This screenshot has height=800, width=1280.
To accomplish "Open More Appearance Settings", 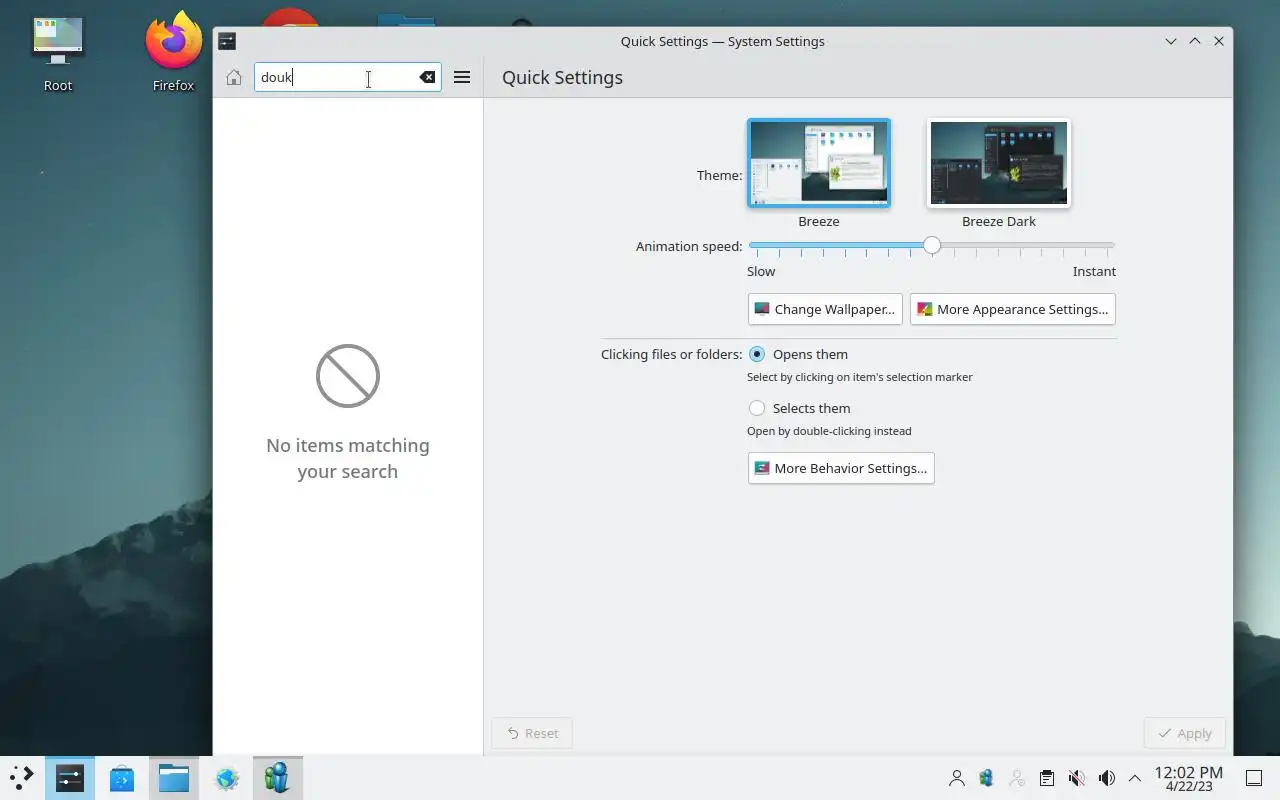I will [x=1012, y=309].
